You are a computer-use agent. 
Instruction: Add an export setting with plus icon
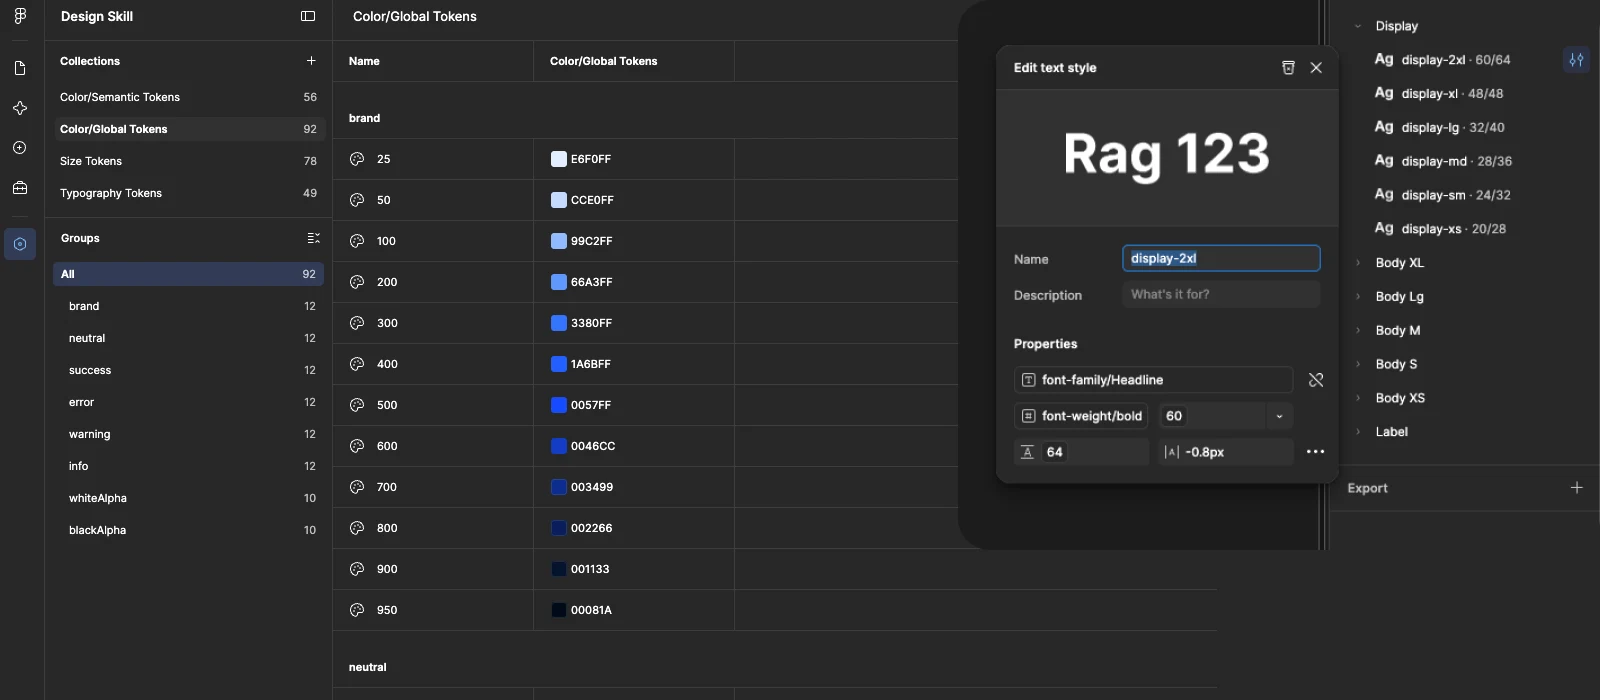[x=1577, y=488]
